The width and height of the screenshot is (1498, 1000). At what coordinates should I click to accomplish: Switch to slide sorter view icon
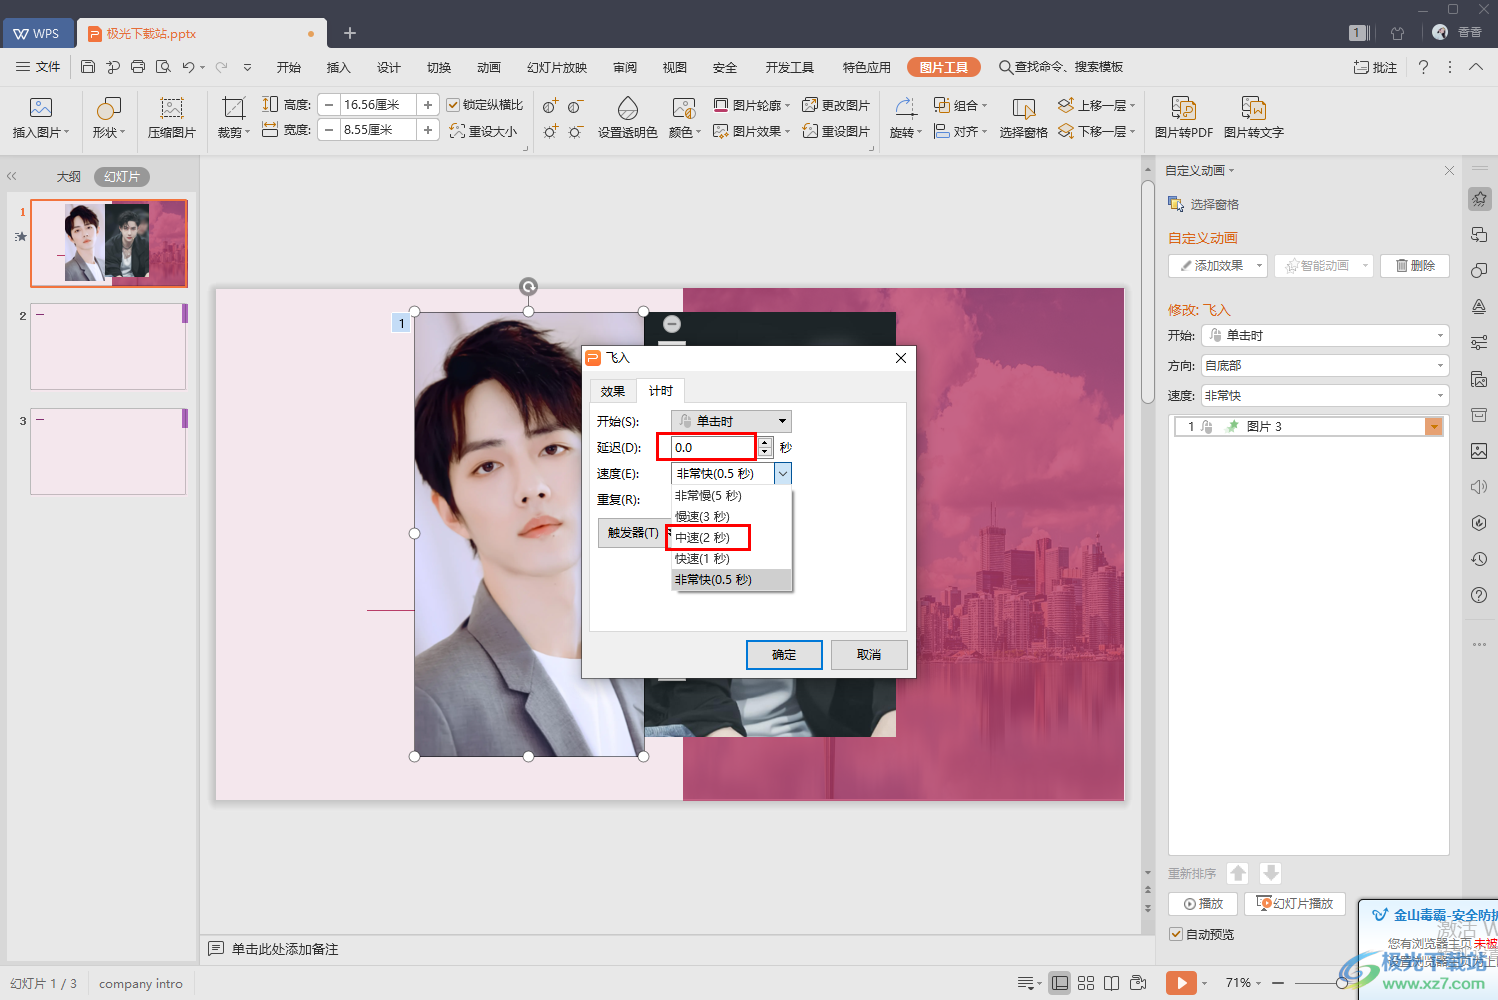[x=1086, y=983]
